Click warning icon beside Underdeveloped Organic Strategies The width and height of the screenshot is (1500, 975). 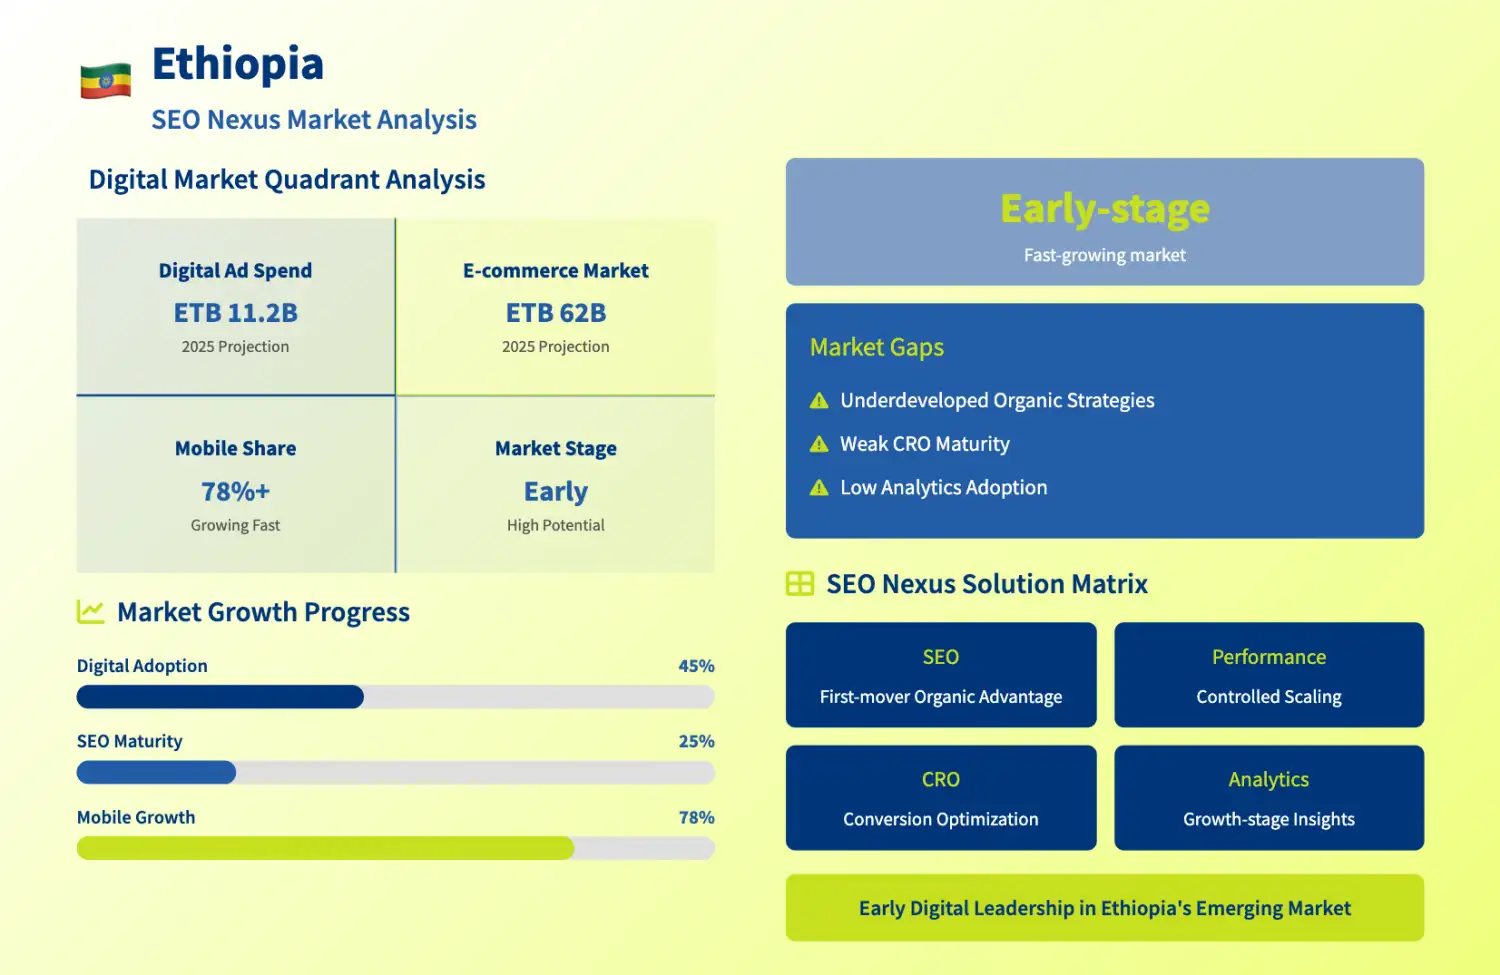tap(819, 401)
